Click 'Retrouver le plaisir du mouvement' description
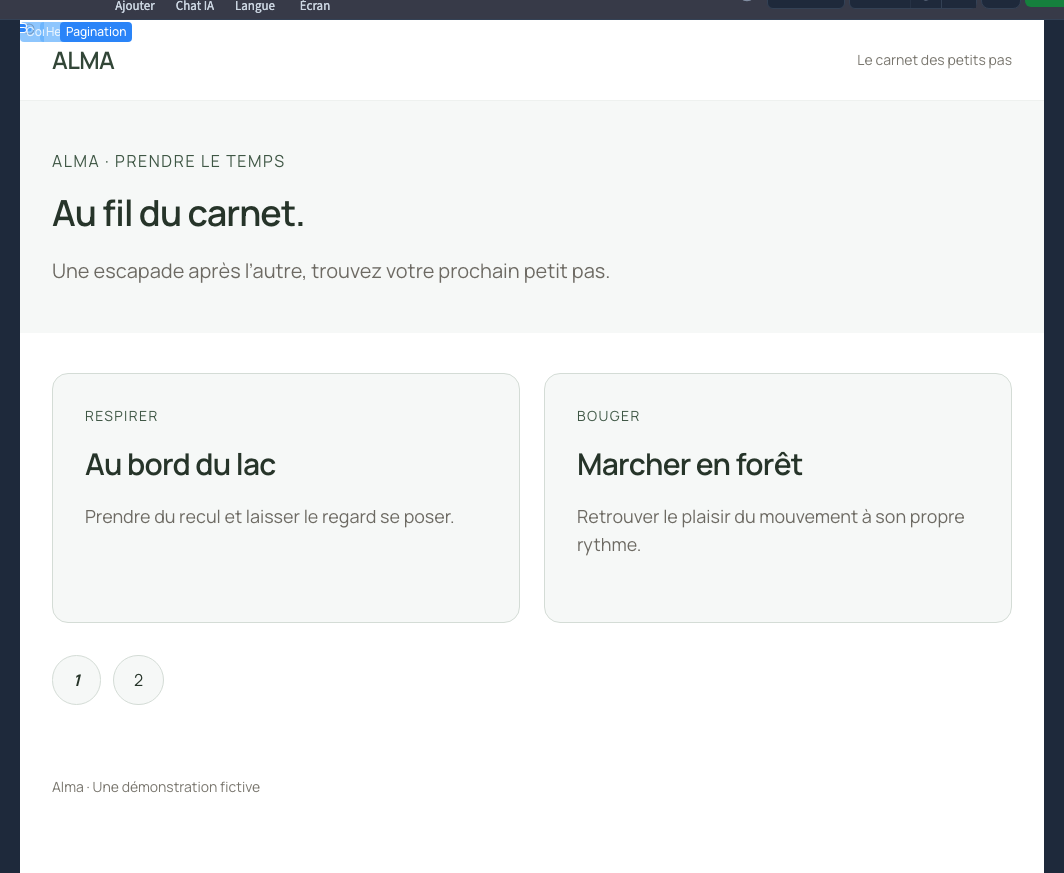This screenshot has height=873, width=1064. click(x=770, y=530)
